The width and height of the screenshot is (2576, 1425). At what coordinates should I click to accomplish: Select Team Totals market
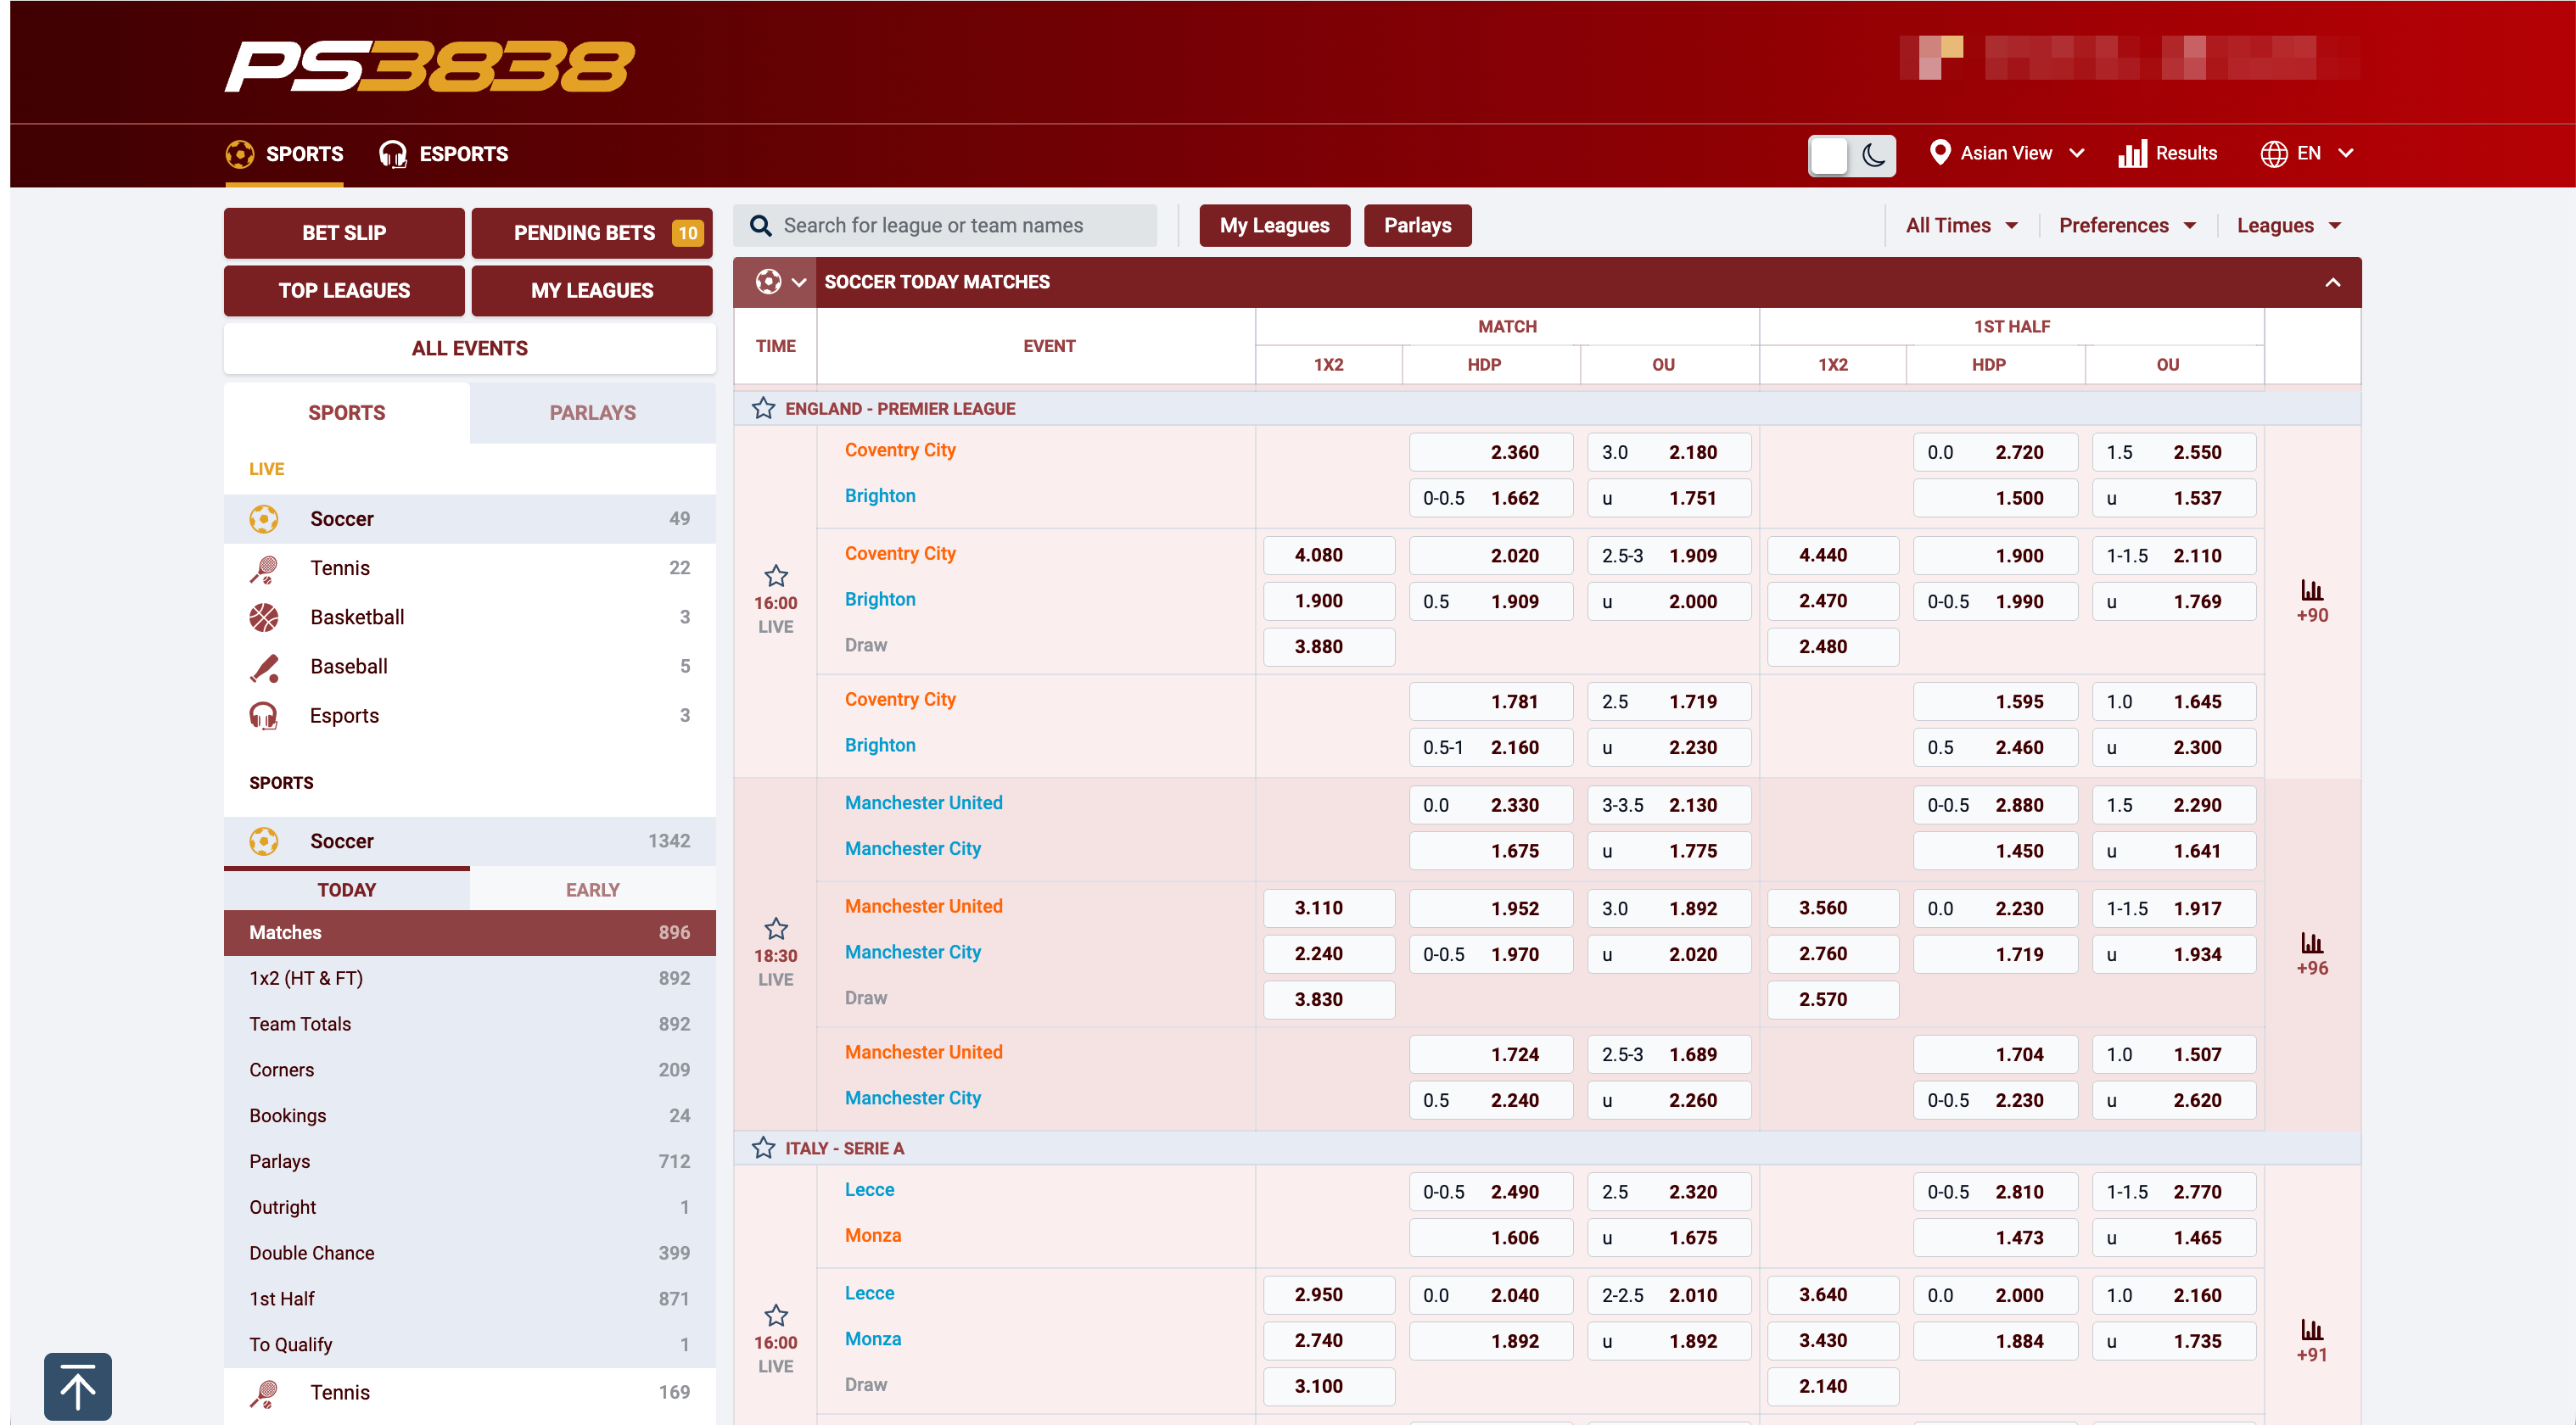470,1025
